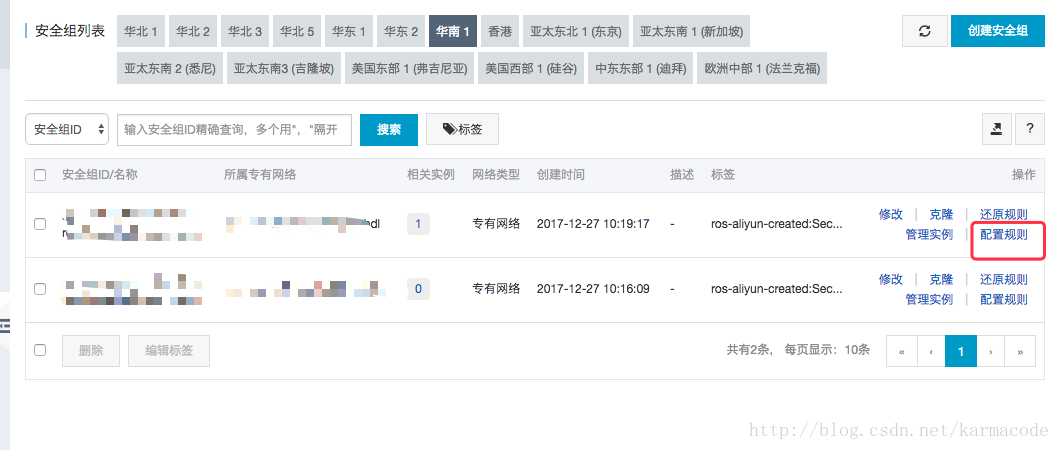
Task: Switch to 中东东部 1 (迪拜) region
Action: (641, 68)
